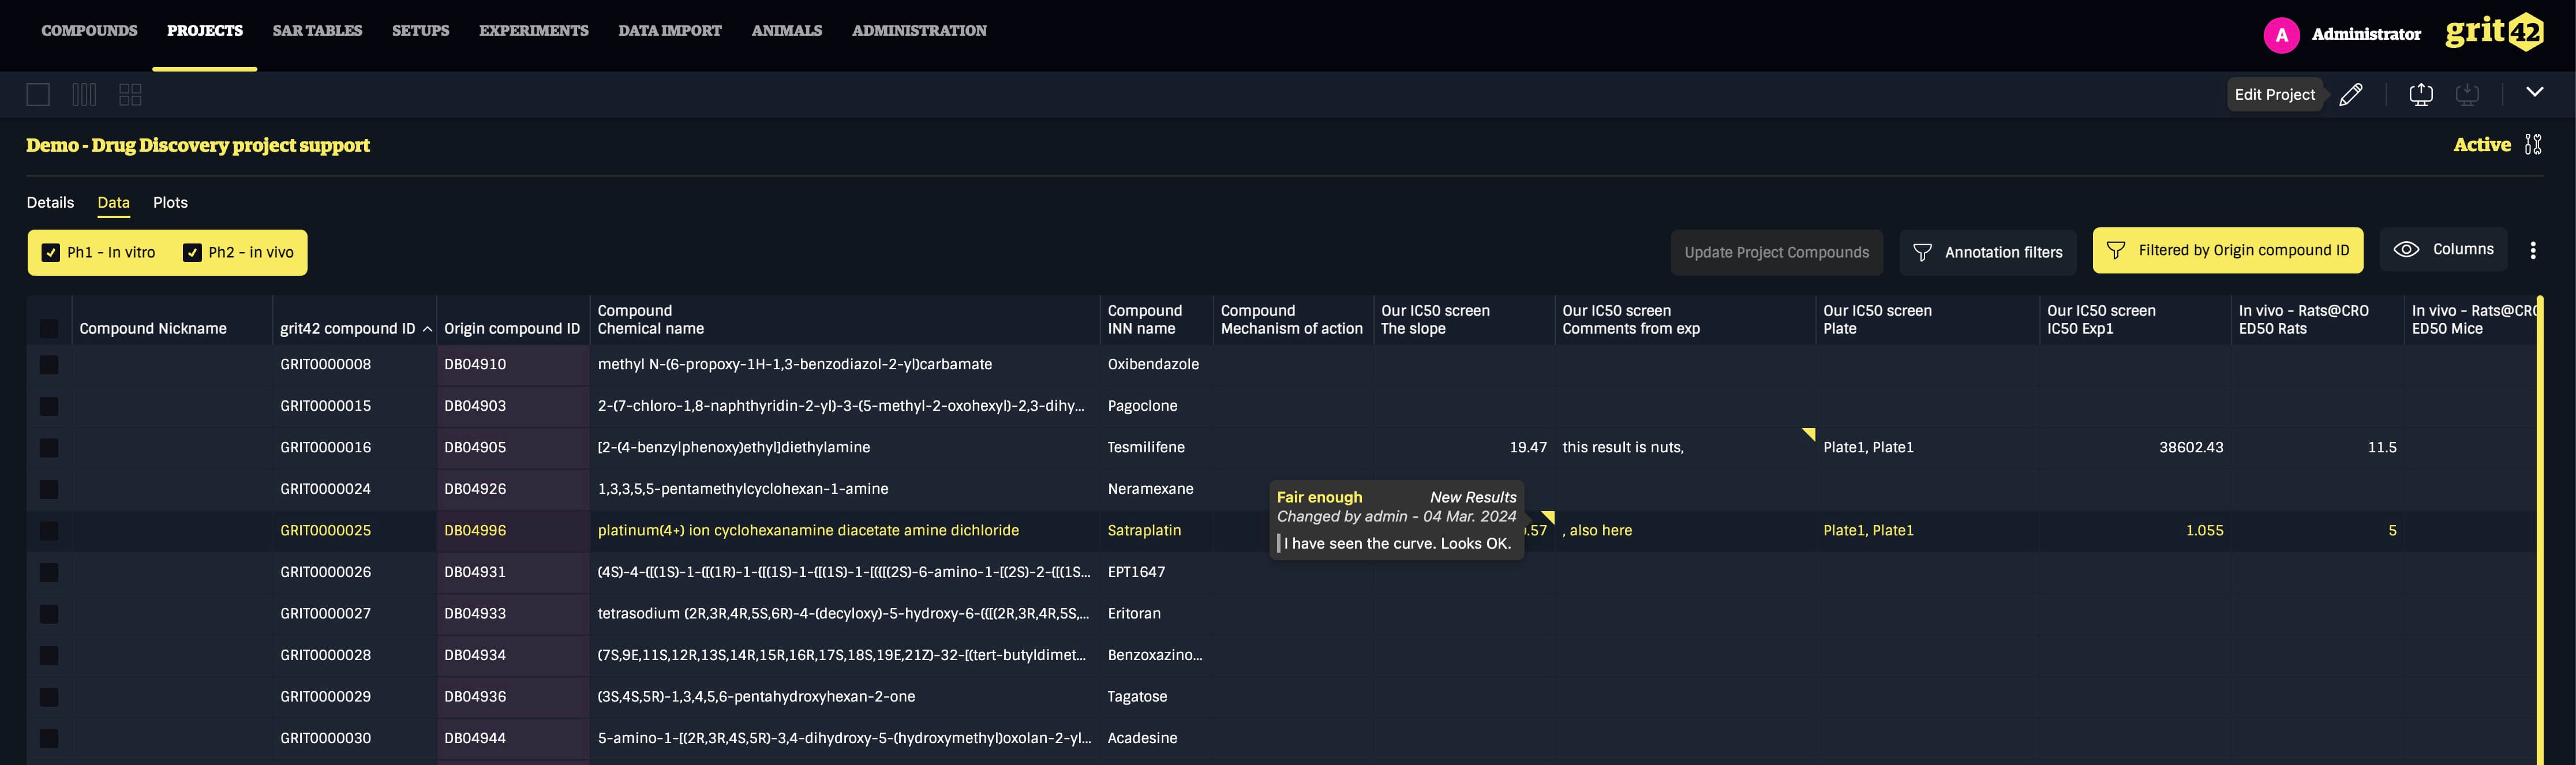
Task: Sort by grit42 compound ID column arrow
Action: click(427, 329)
